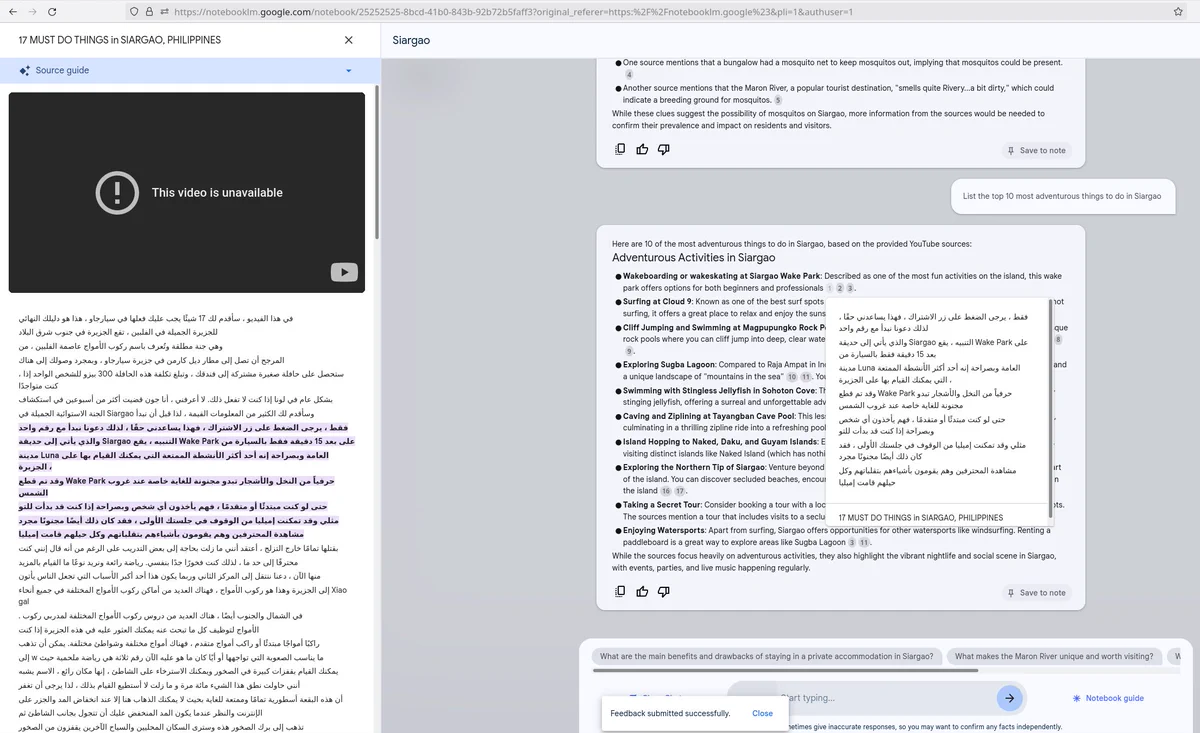Bookmark page with star icon
The height and width of the screenshot is (733, 1200).
coord(1177,11)
